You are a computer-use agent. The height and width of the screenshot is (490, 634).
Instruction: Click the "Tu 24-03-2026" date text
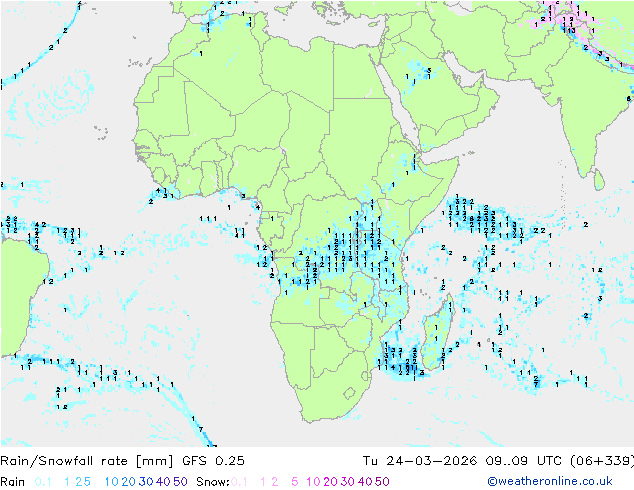tap(420, 461)
